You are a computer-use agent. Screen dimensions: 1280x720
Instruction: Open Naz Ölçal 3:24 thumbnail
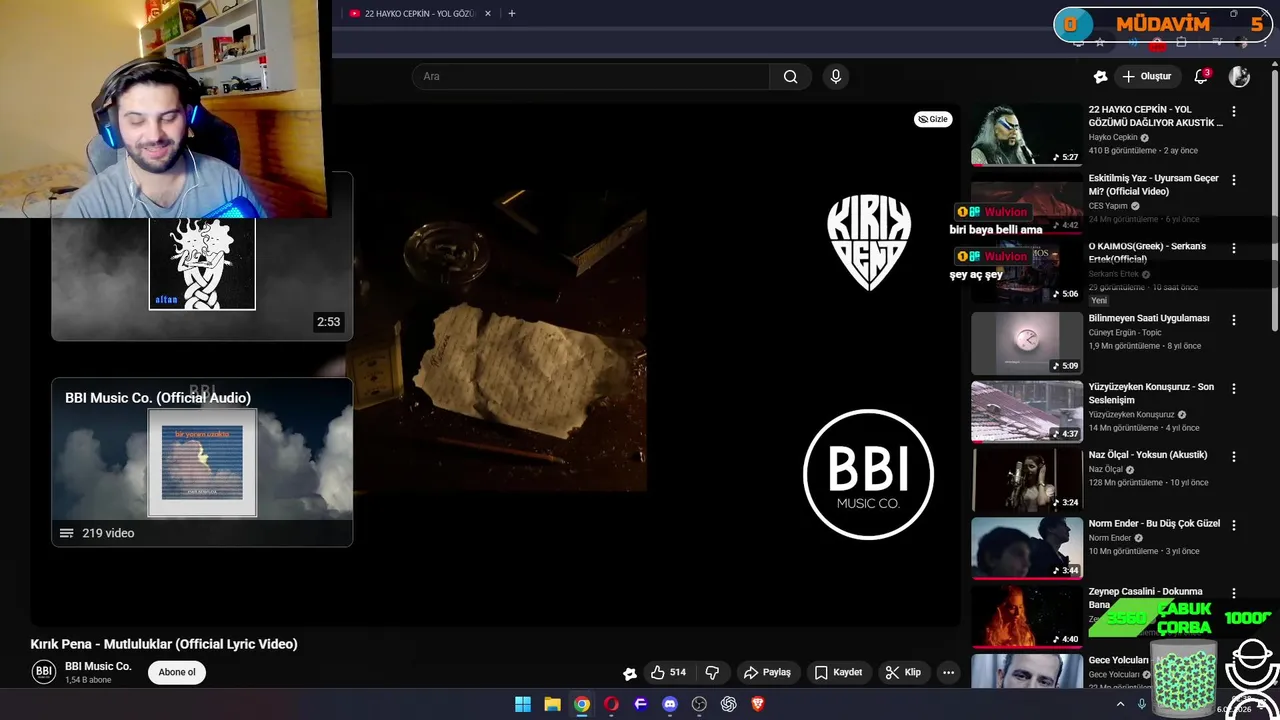pyautogui.click(x=1027, y=480)
